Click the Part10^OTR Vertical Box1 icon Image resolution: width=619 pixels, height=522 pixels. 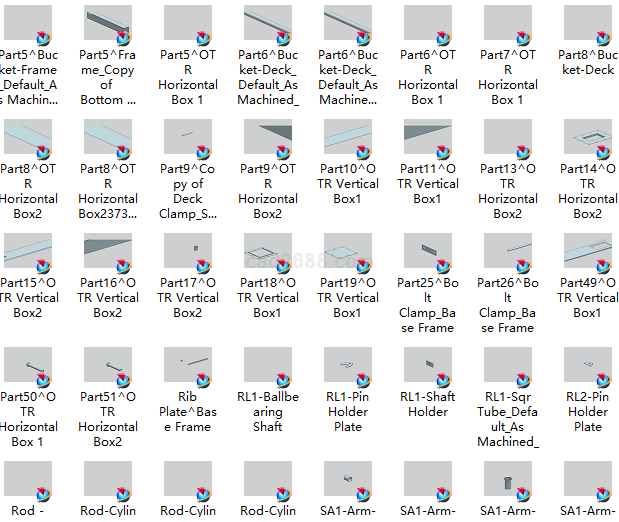pyautogui.click(x=347, y=139)
